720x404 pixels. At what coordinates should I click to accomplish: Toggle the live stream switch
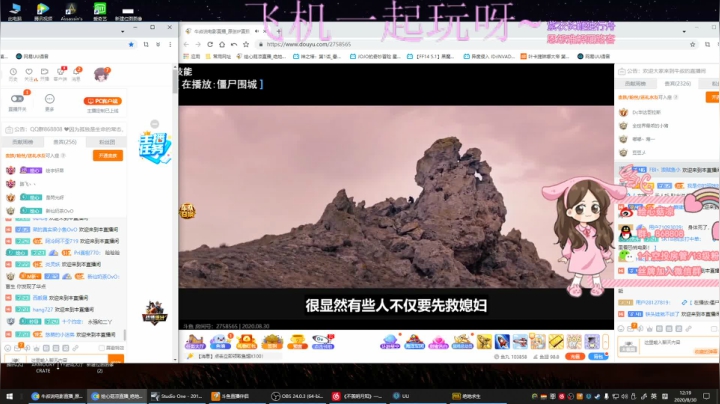pos(17,99)
